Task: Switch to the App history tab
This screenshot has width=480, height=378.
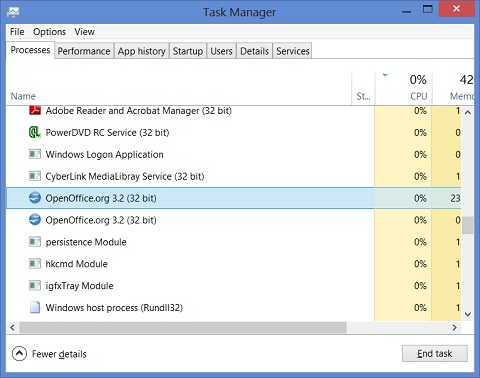Action: click(142, 51)
